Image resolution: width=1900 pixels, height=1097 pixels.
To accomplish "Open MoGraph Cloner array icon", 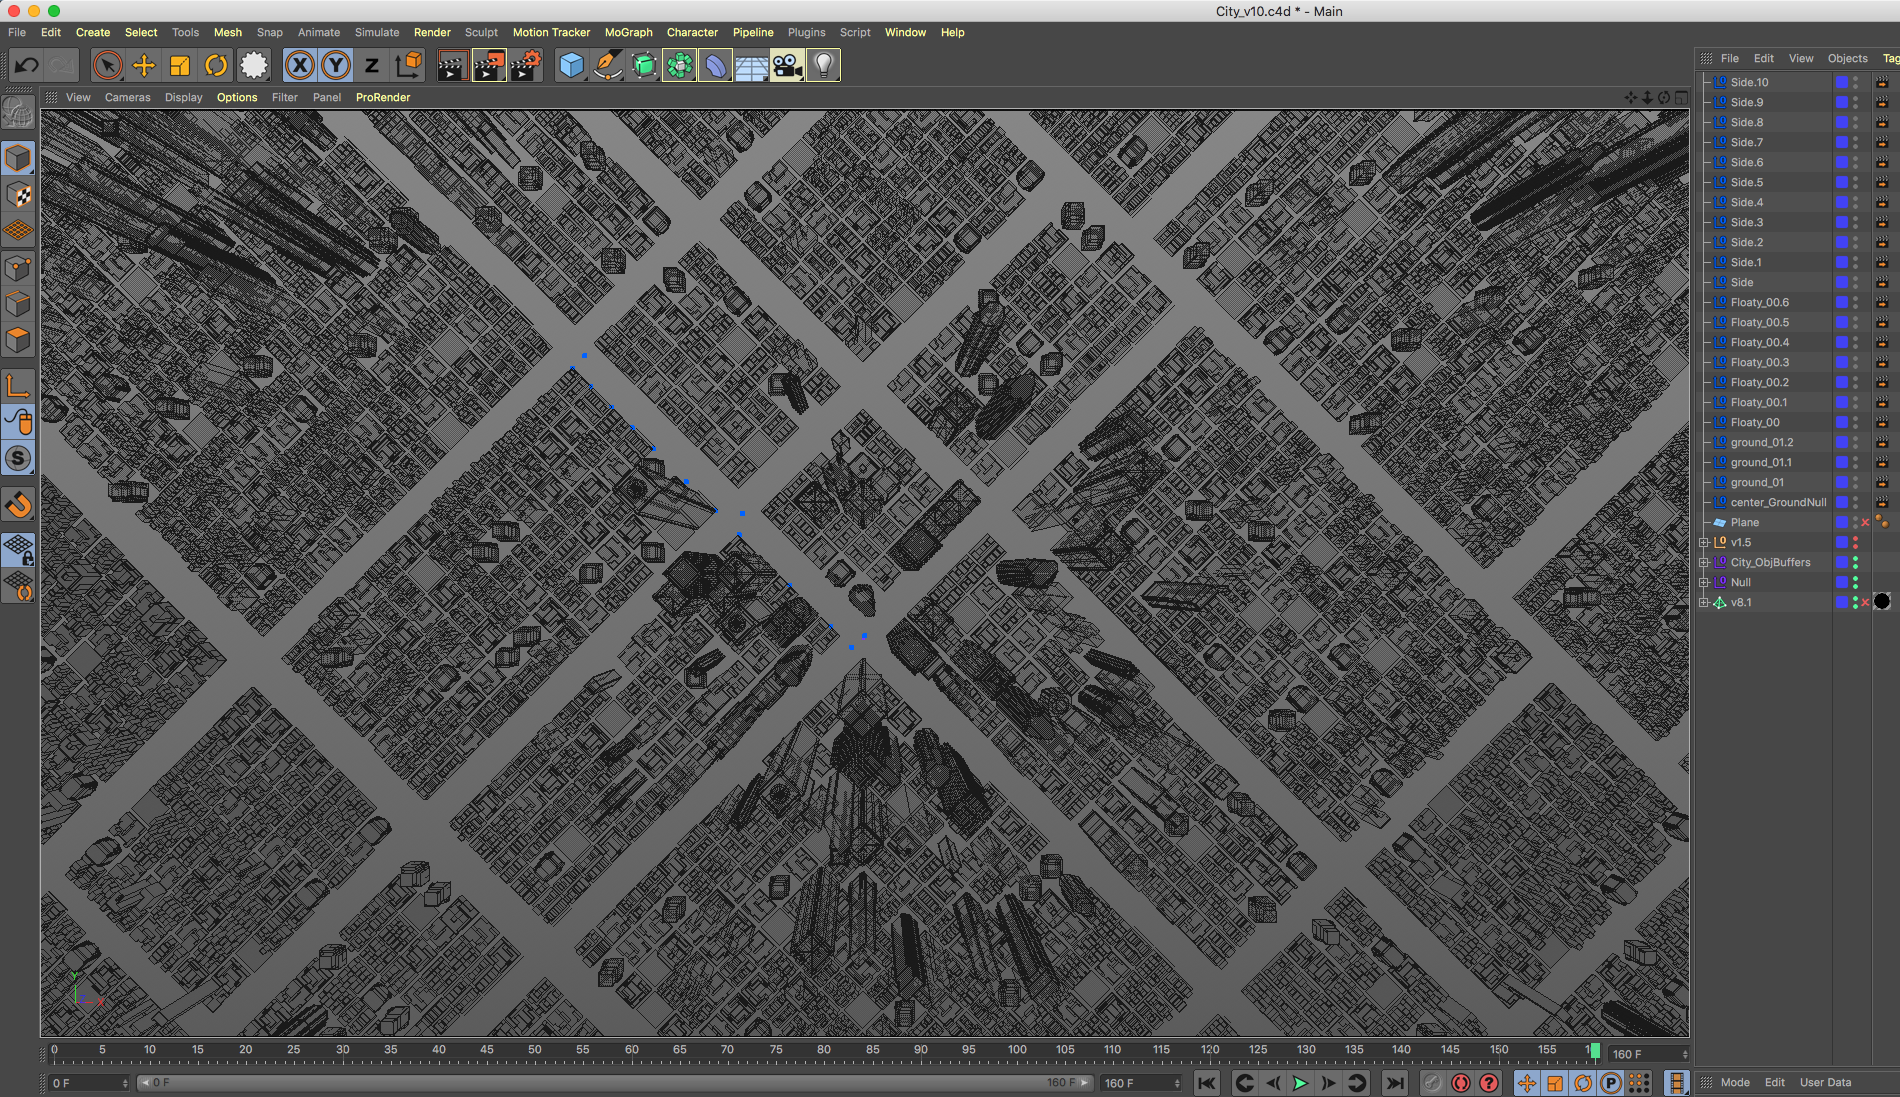I will click(x=679, y=66).
